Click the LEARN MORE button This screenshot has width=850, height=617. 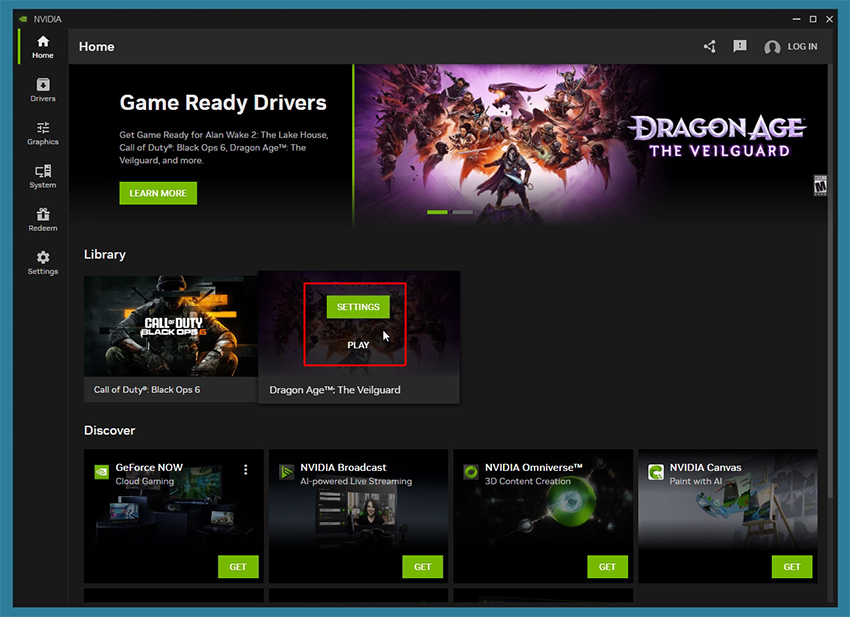[158, 193]
